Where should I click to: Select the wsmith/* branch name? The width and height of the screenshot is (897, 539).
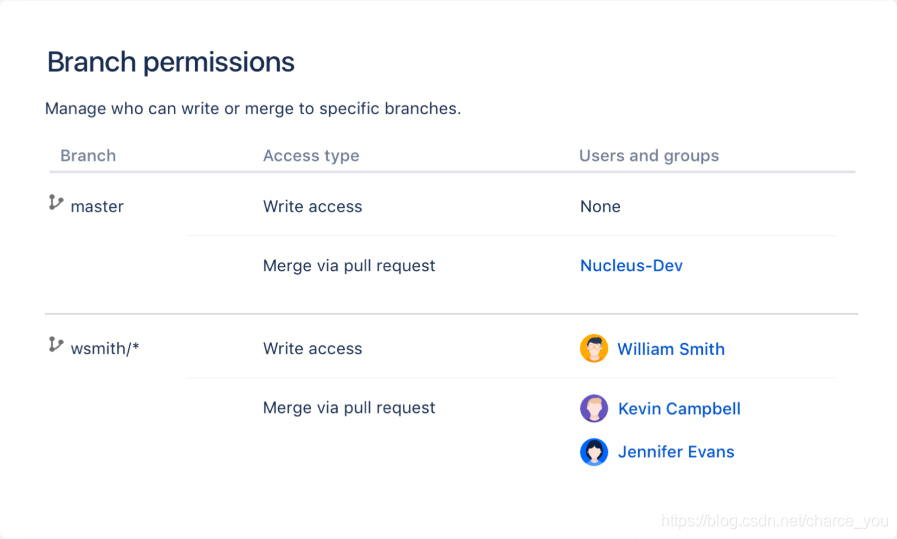tap(105, 348)
